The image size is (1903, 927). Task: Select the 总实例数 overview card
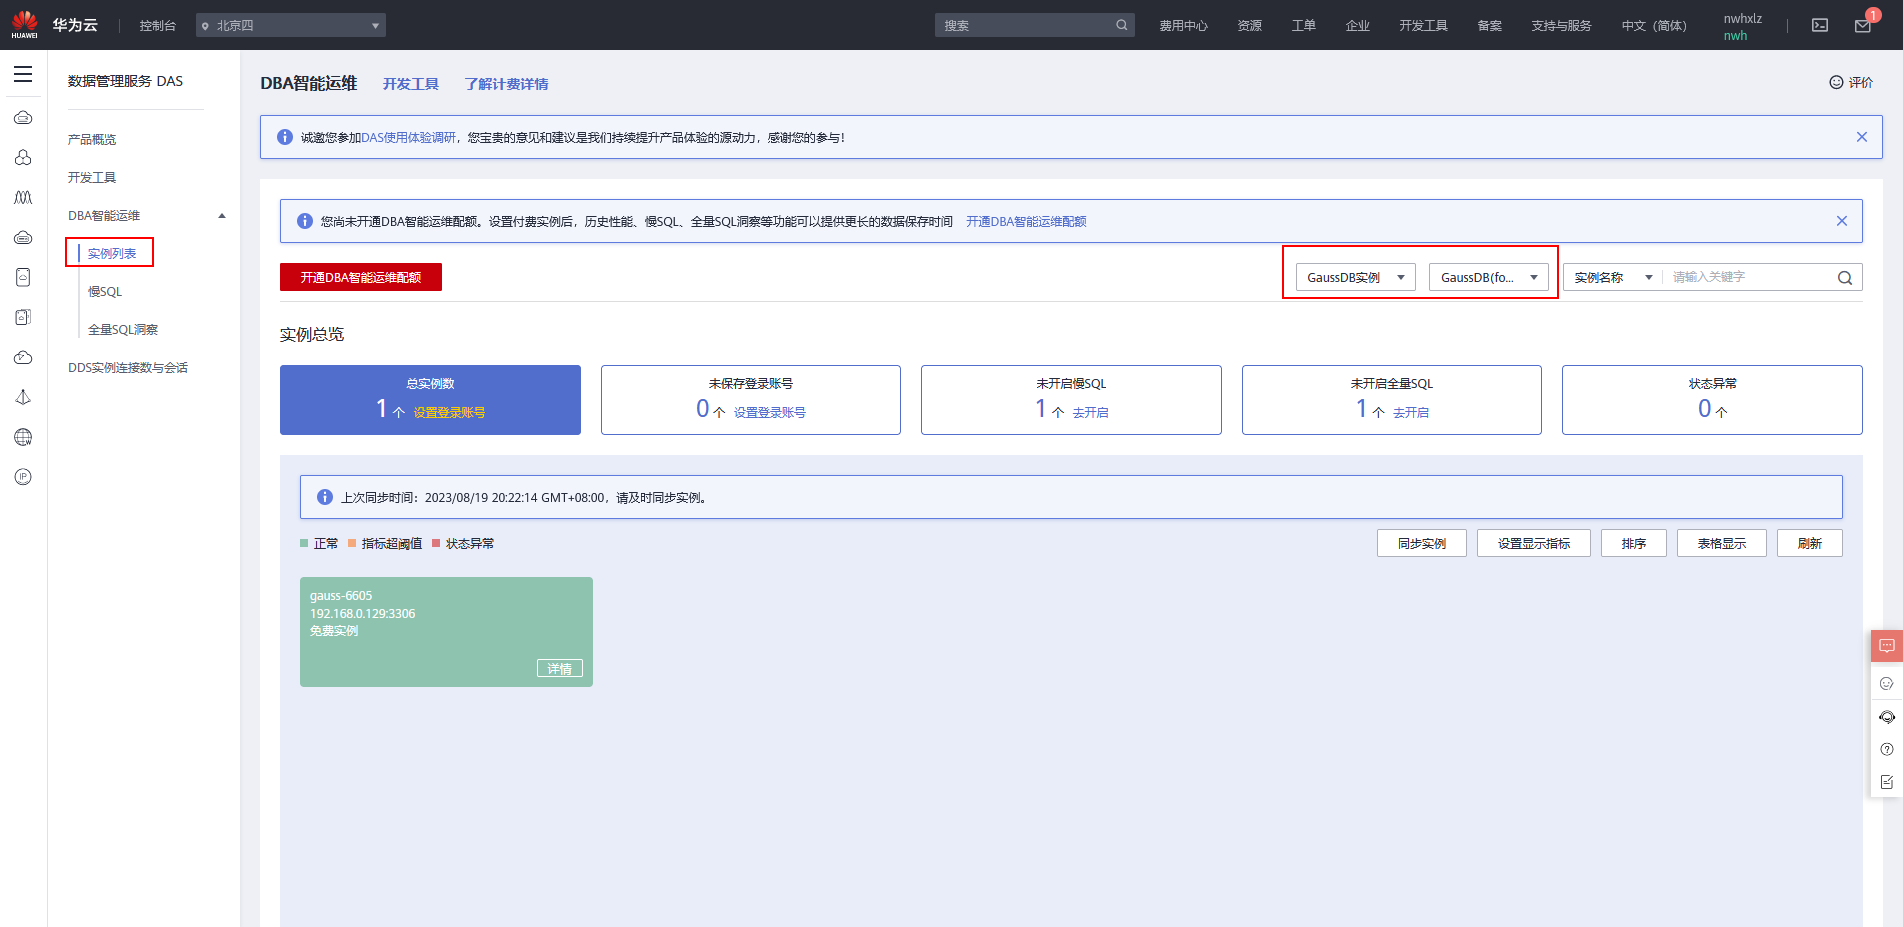[430, 400]
